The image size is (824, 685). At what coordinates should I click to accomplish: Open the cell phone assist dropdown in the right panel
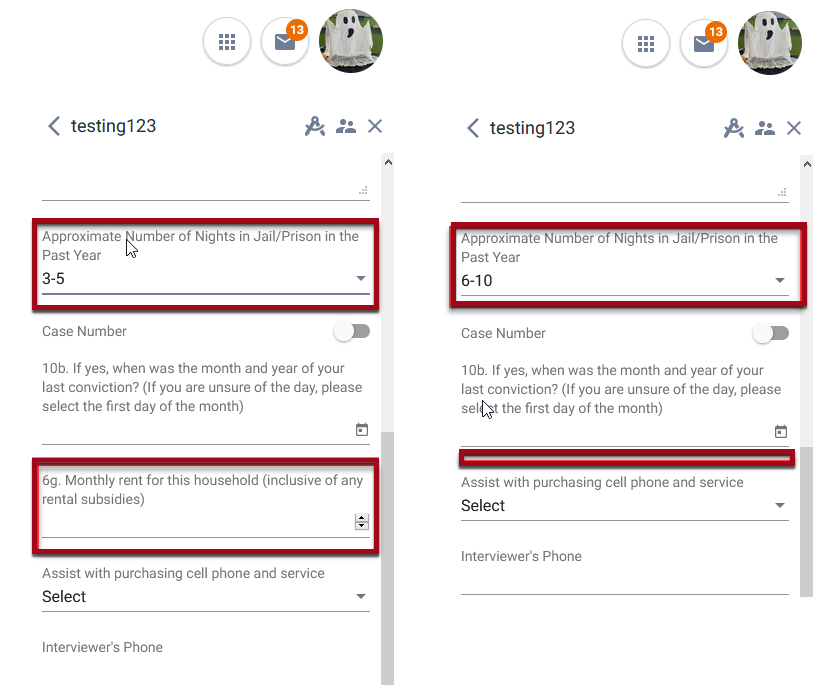click(625, 506)
